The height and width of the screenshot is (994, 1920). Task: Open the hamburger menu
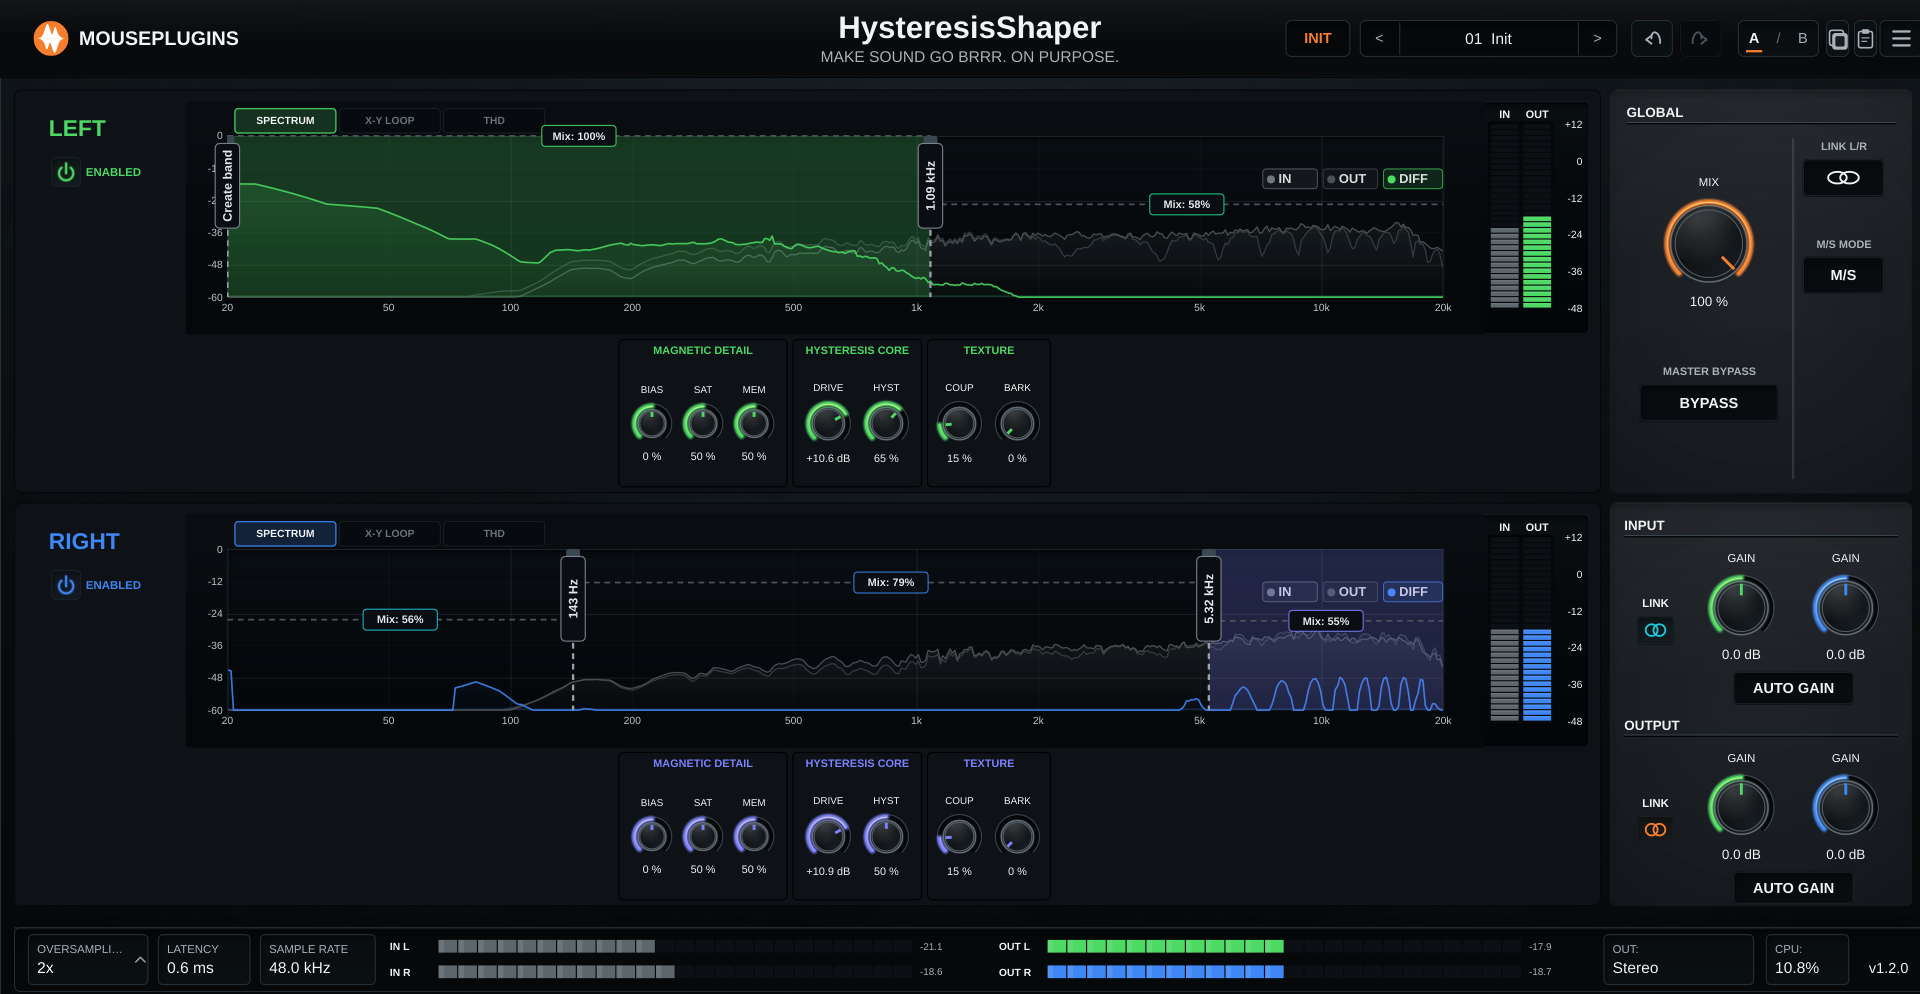click(x=1901, y=38)
